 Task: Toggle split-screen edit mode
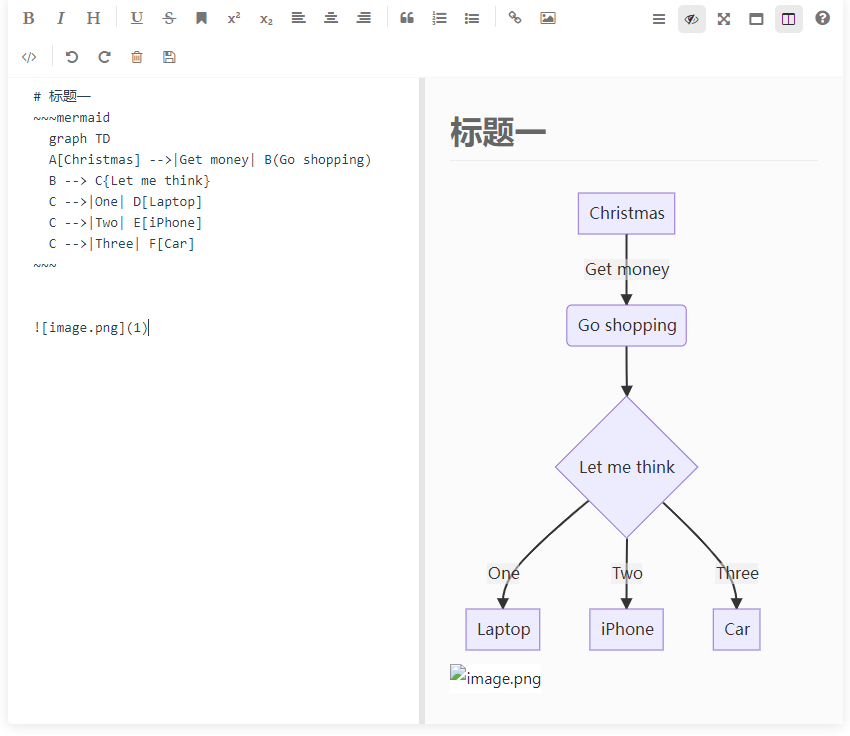788,18
